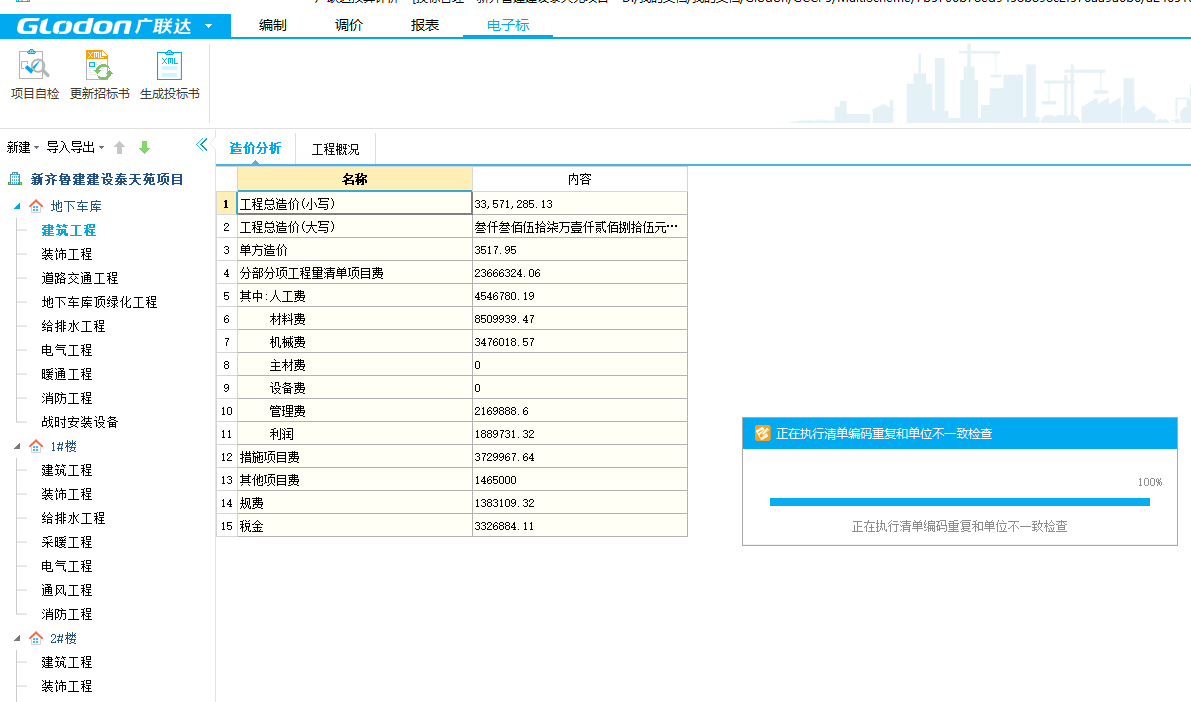Image resolution: width=1191 pixels, height=702 pixels.
Task: Select 采暖工程 under 1#楼
Action: [67, 542]
